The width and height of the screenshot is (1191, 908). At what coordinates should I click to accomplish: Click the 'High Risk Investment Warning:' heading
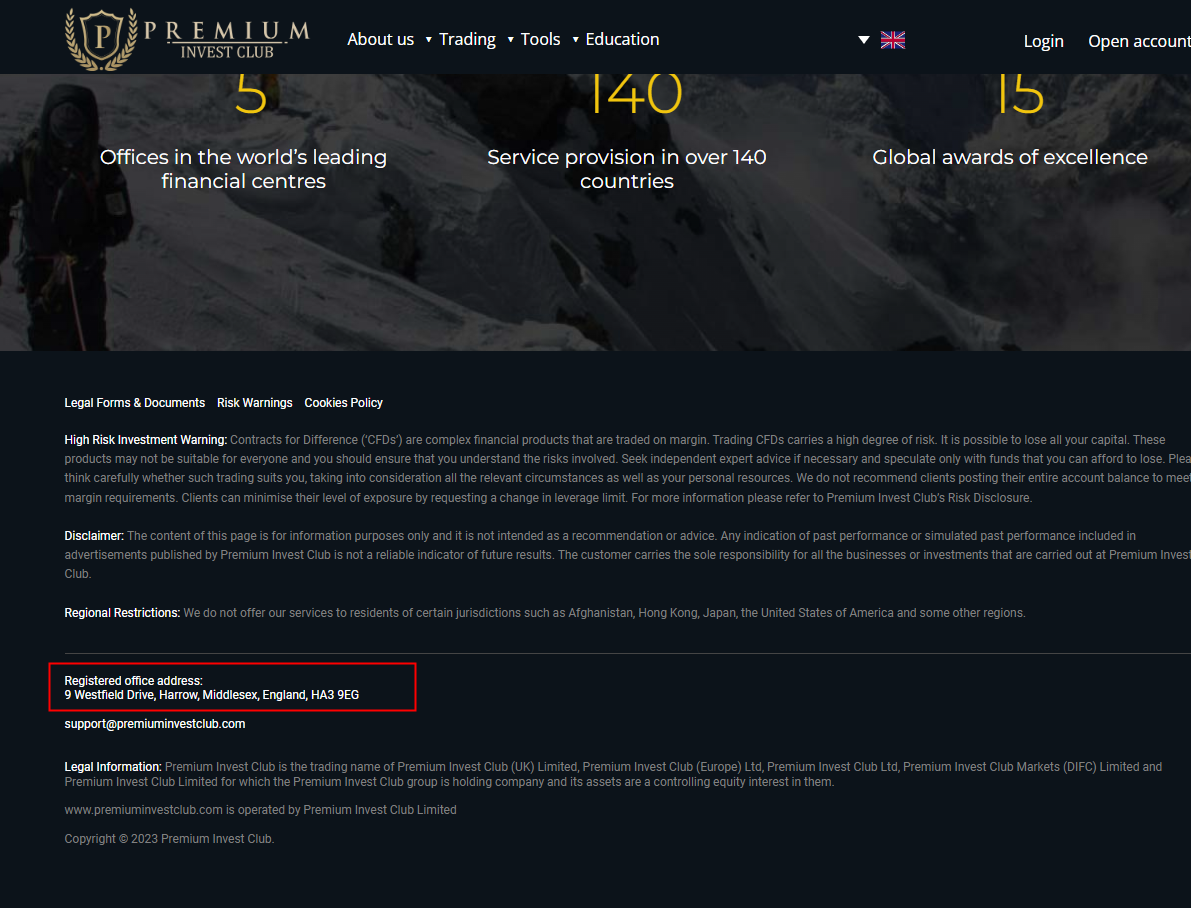click(x=146, y=440)
